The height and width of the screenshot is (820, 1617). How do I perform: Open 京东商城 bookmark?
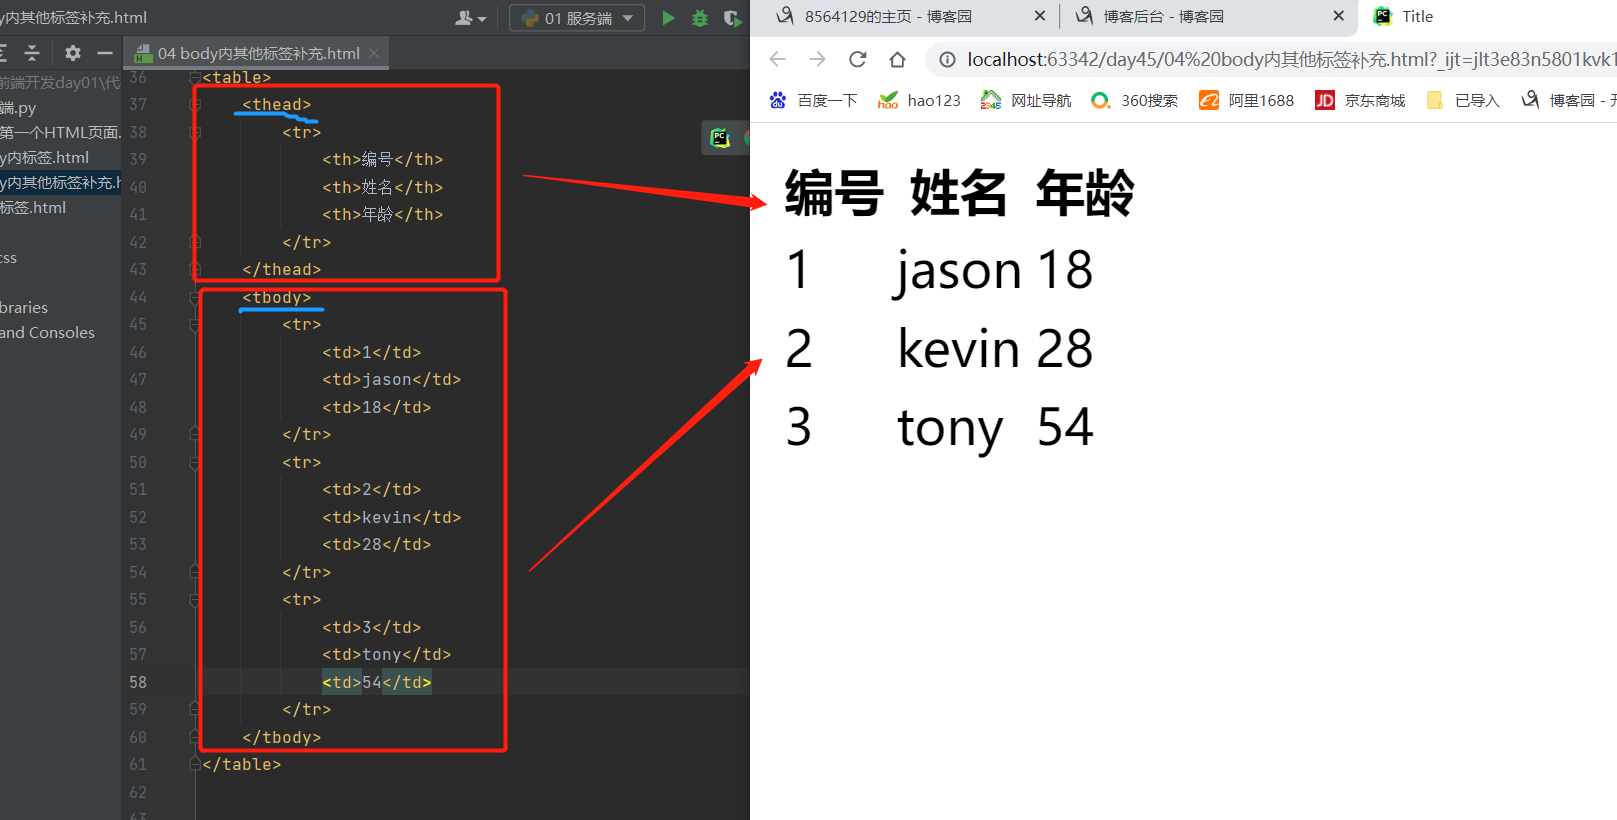[x=1360, y=100]
